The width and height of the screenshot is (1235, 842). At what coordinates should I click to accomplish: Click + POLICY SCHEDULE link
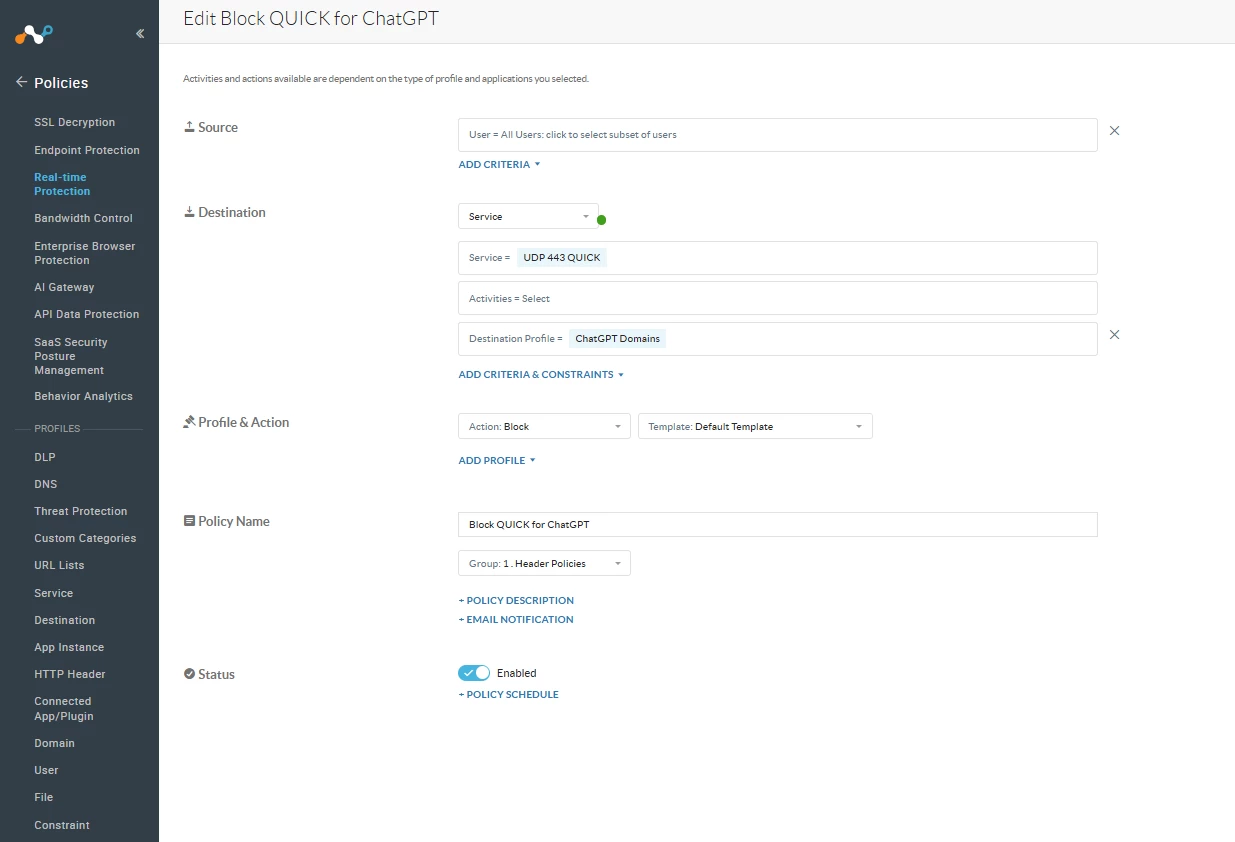[x=508, y=694]
